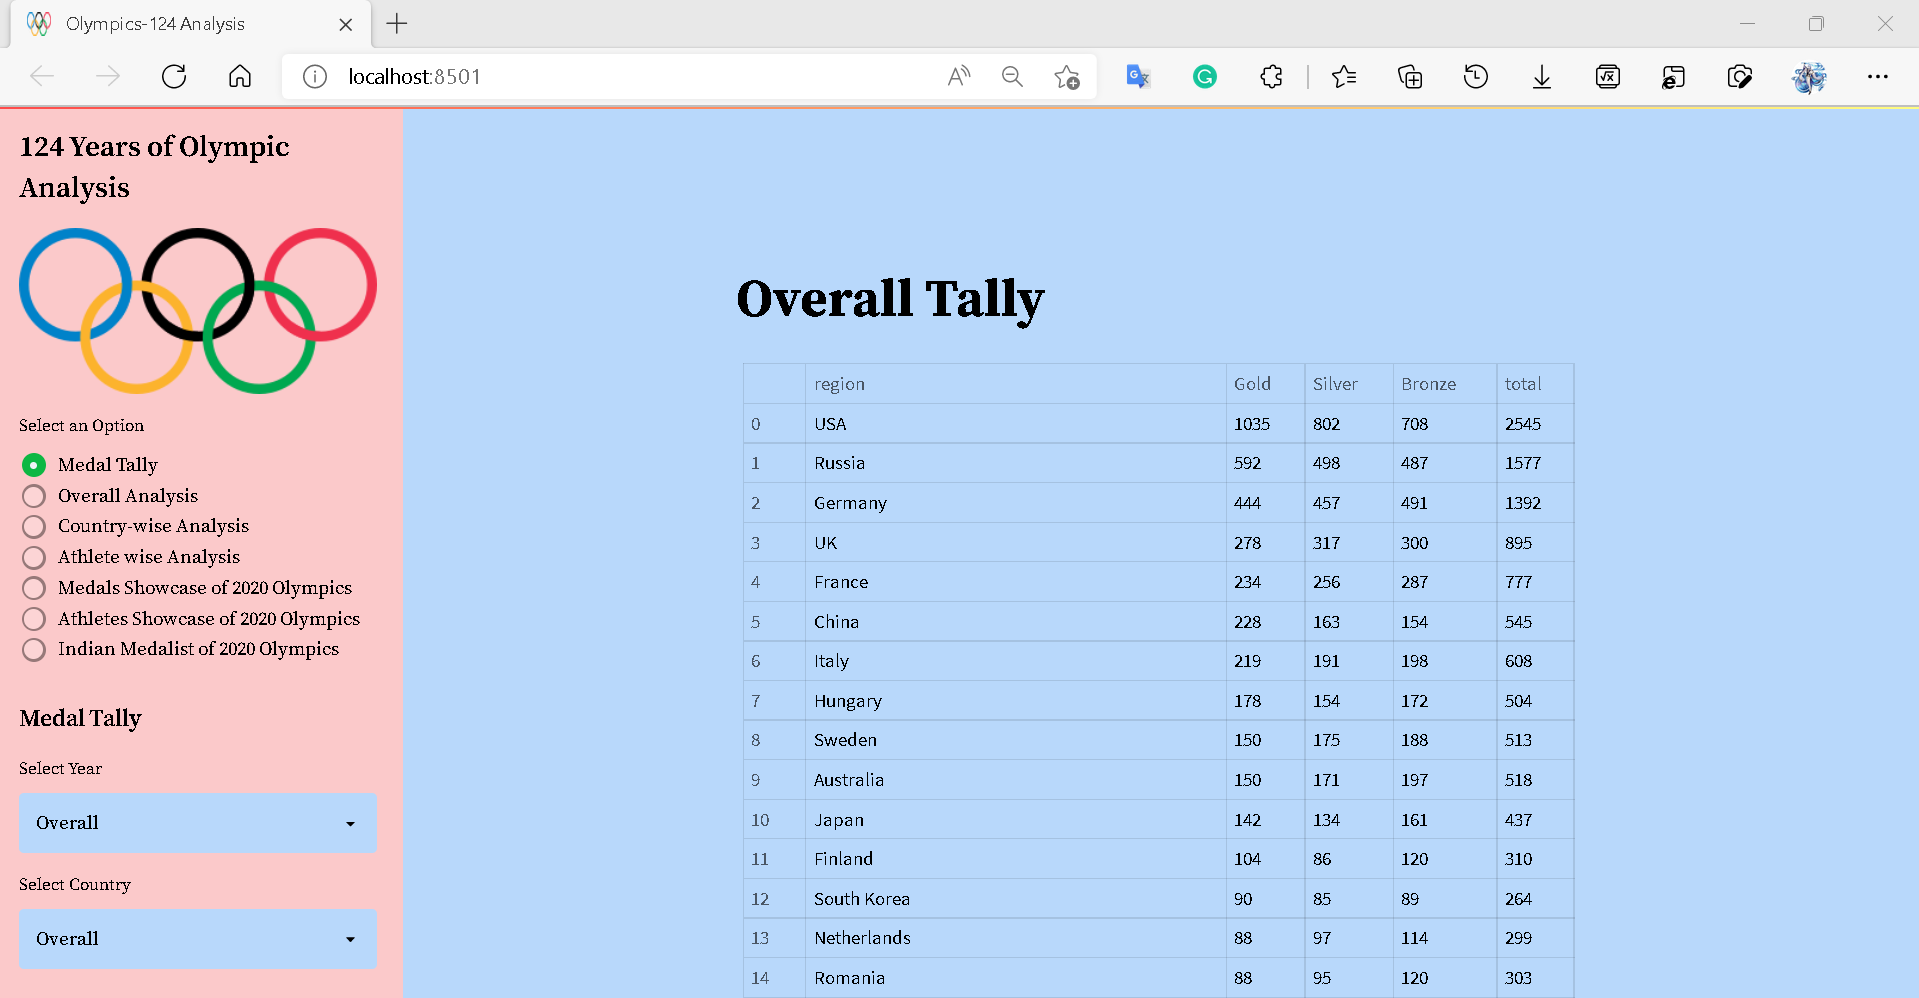Select the South Korea region cell
Viewport: 1919px width, 998px height.
(1016, 899)
